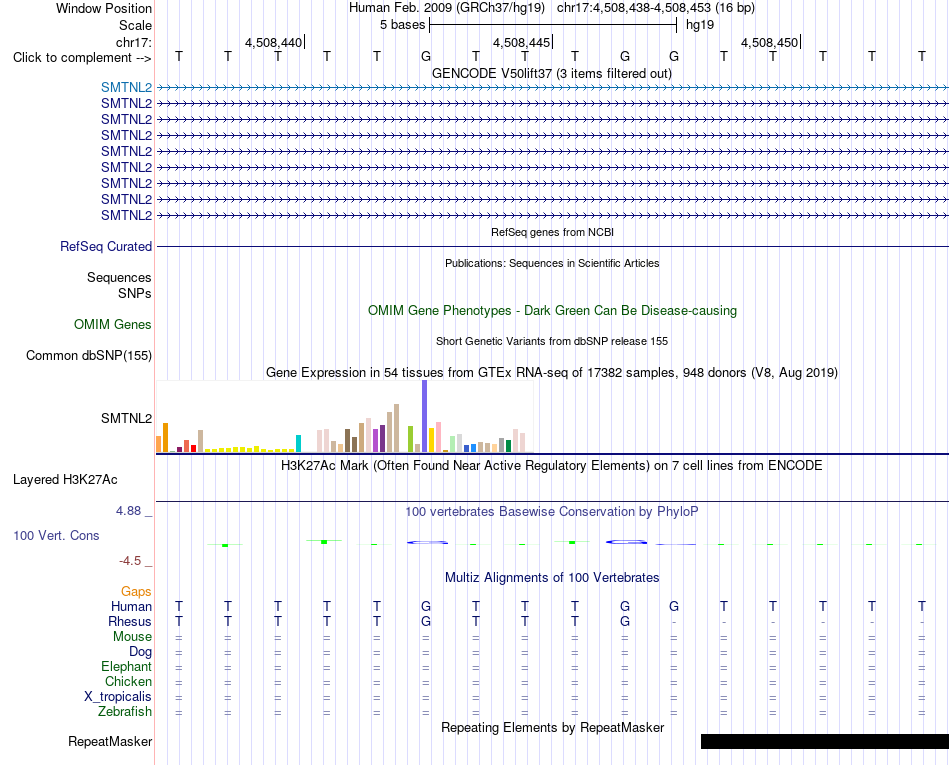Click 'Short Genetic Variants from dbSNP' title
The image size is (950, 765).
[x=552, y=341]
